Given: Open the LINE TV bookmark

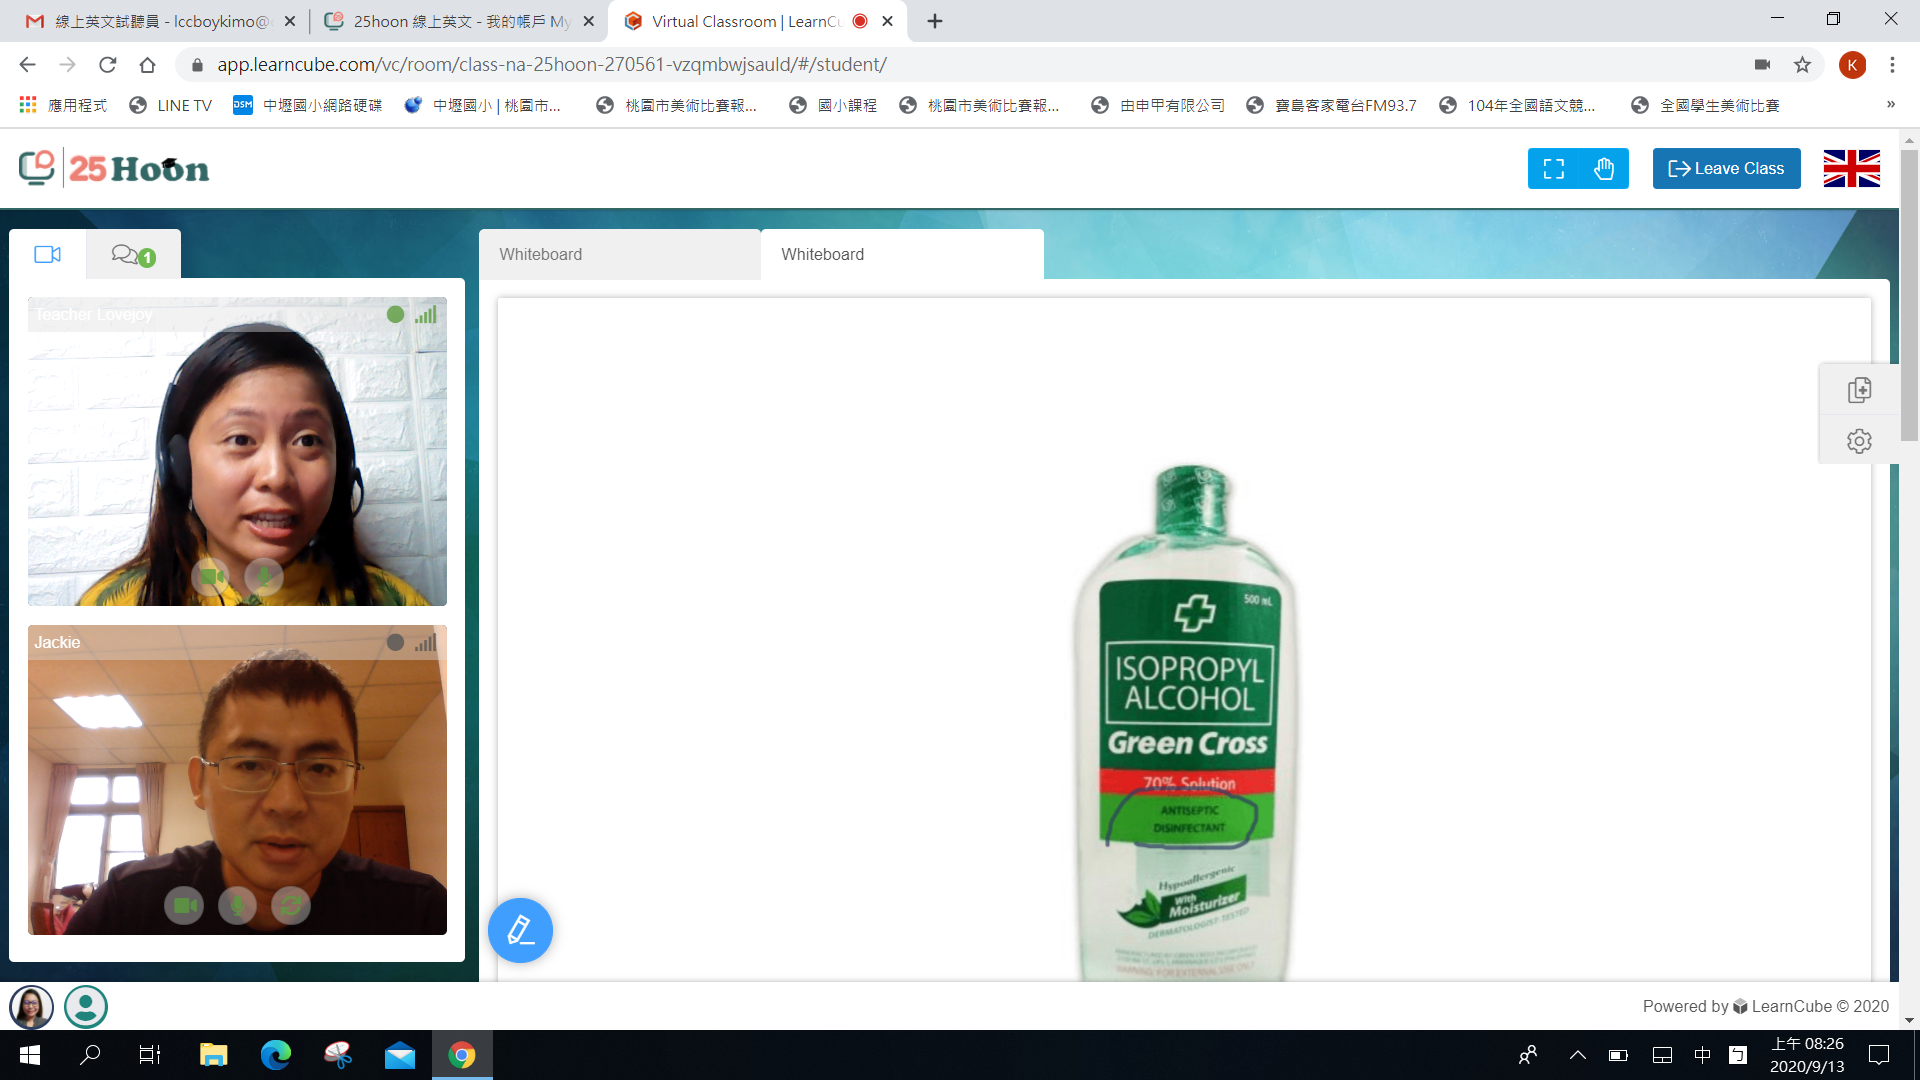Looking at the screenshot, I should pos(170,105).
